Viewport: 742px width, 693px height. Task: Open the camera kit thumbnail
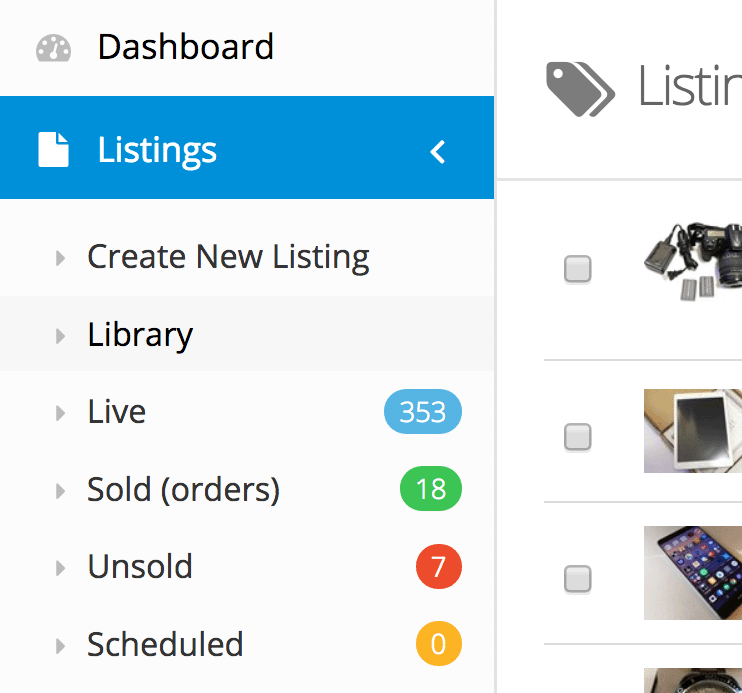692,265
